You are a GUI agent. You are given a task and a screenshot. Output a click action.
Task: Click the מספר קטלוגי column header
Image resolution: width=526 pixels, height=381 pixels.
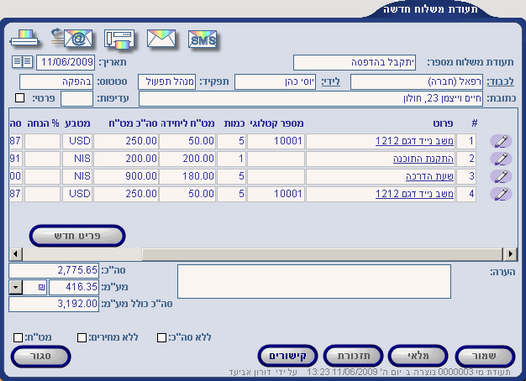(277, 123)
